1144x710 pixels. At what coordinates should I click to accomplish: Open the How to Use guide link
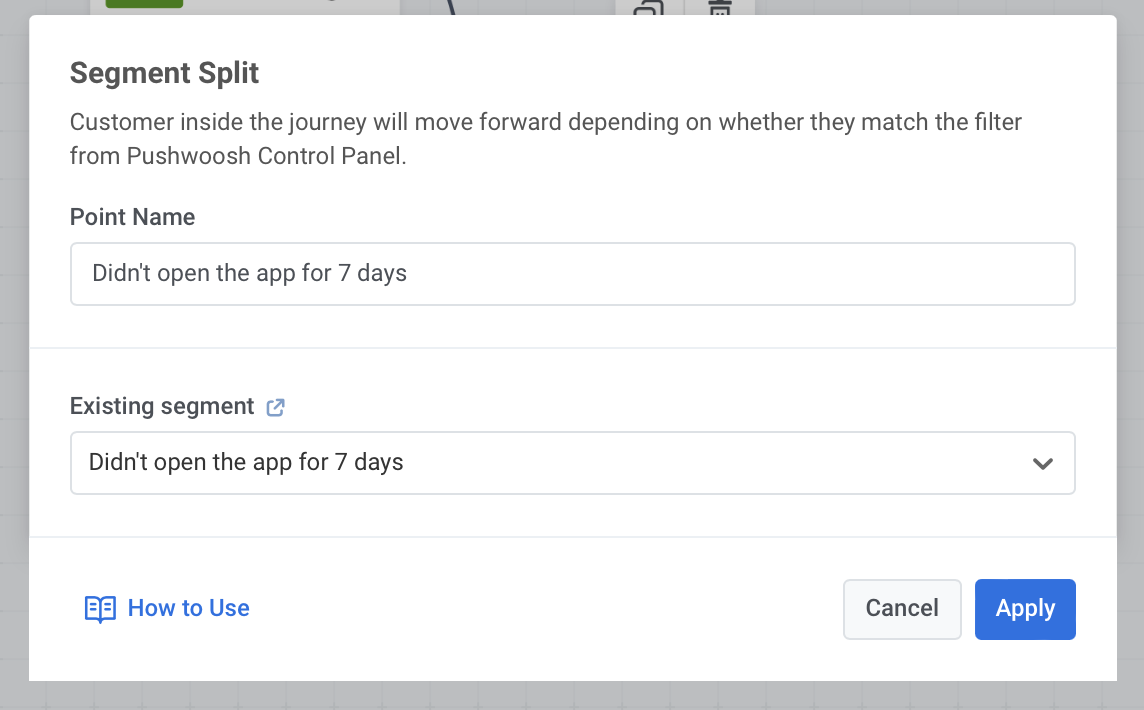[x=188, y=609]
